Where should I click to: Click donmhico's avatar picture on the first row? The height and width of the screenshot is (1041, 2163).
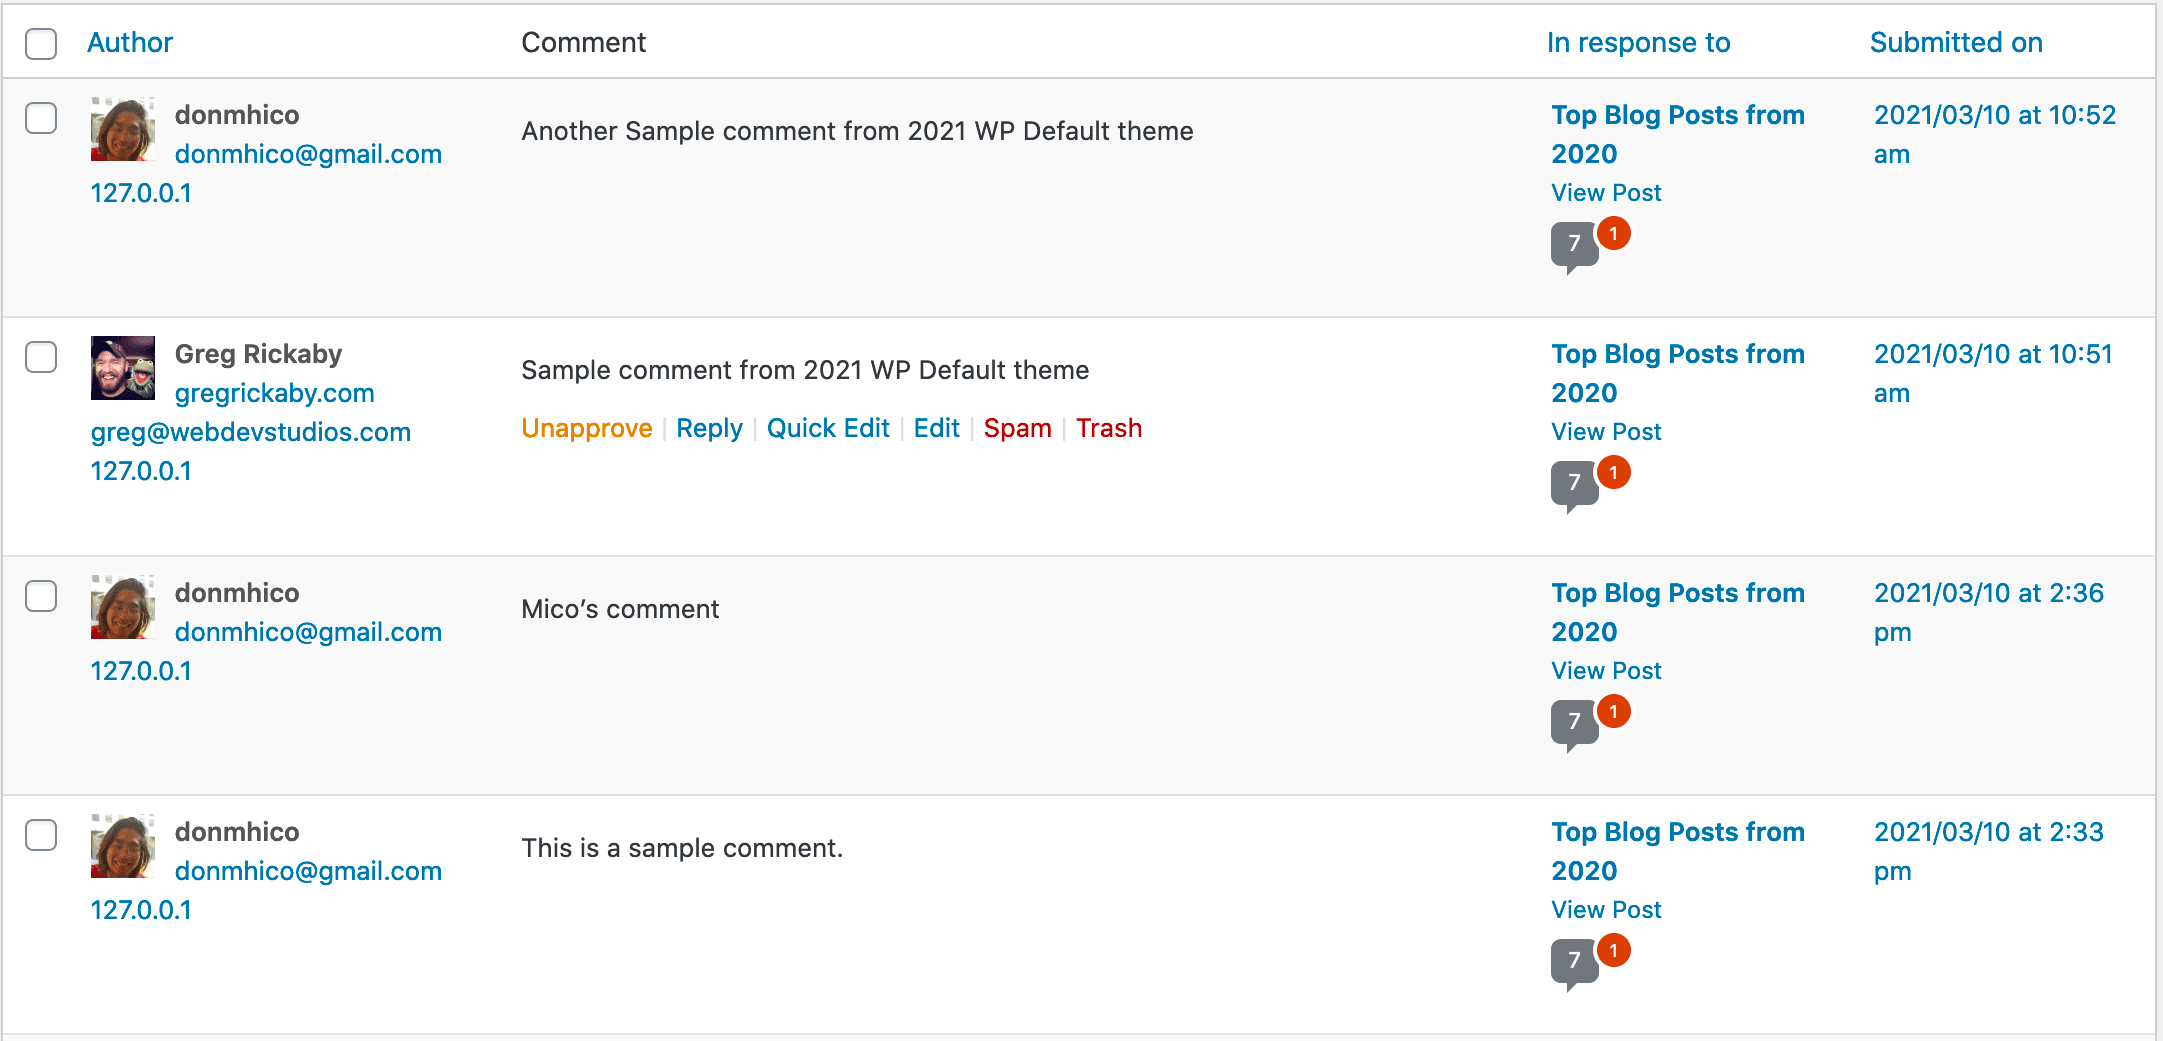pyautogui.click(x=122, y=130)
